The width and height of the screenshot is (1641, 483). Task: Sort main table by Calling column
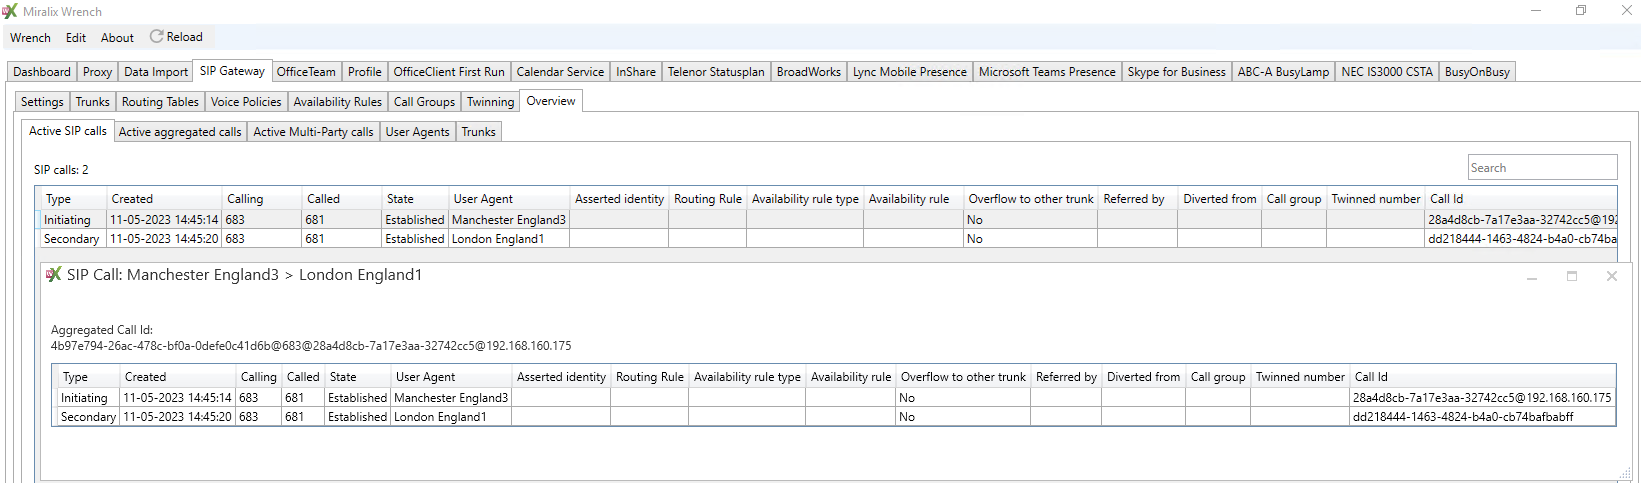pos(261,199)
